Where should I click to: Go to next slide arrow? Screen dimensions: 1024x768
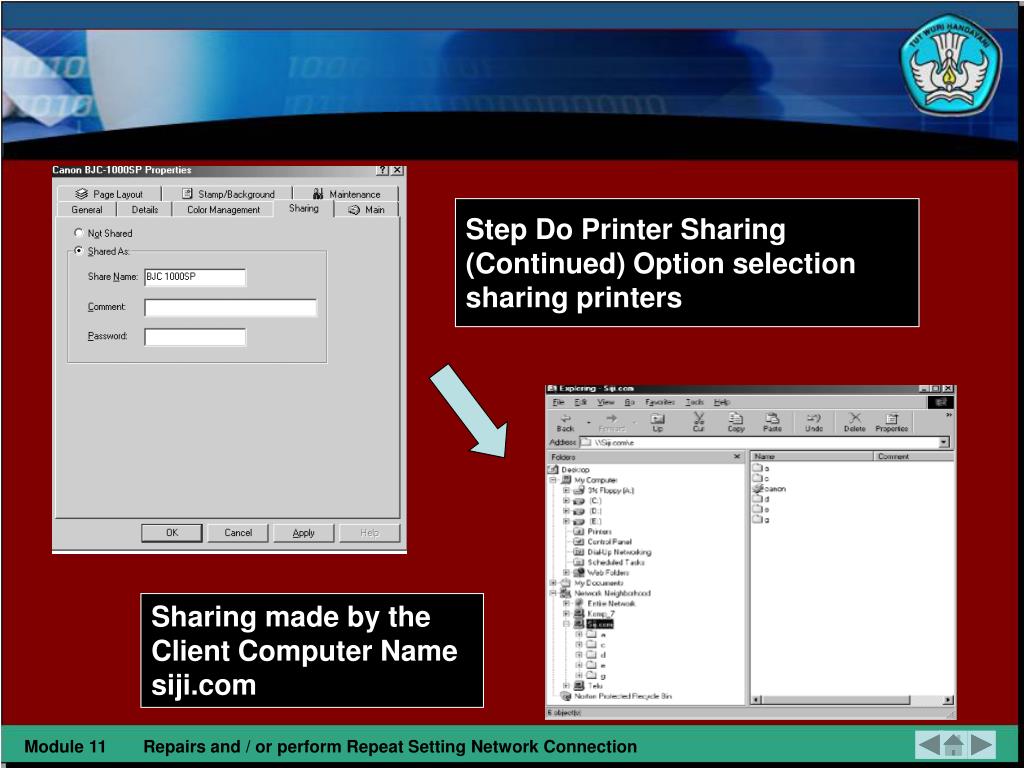pyautogui.click(x=982, y=744)
